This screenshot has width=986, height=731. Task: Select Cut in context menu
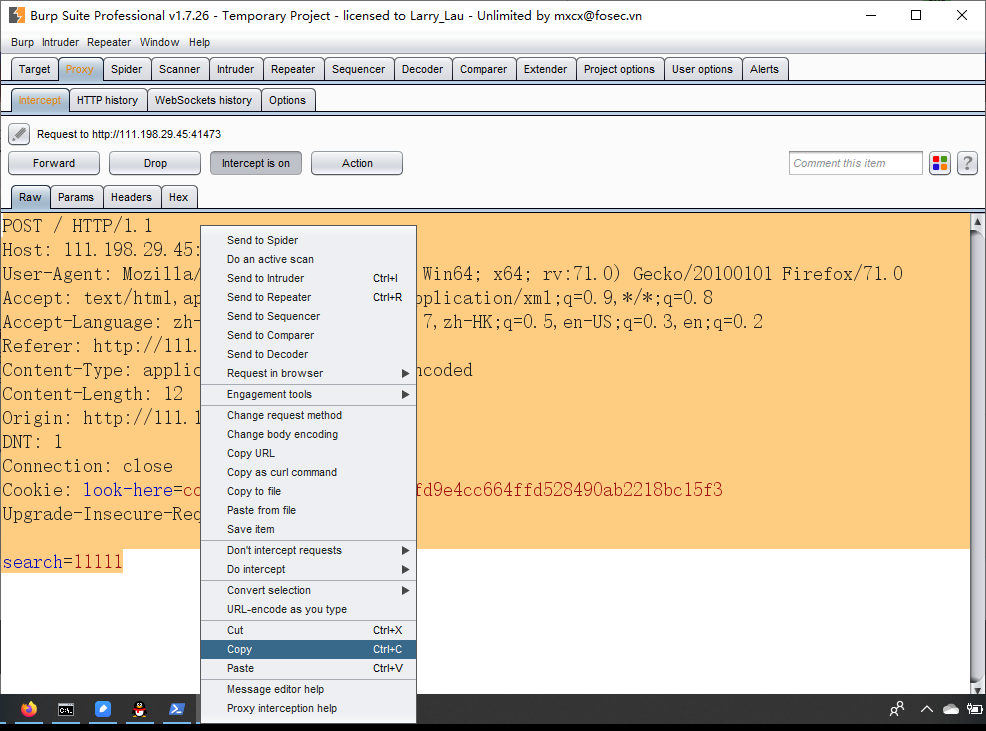(308, 630)
